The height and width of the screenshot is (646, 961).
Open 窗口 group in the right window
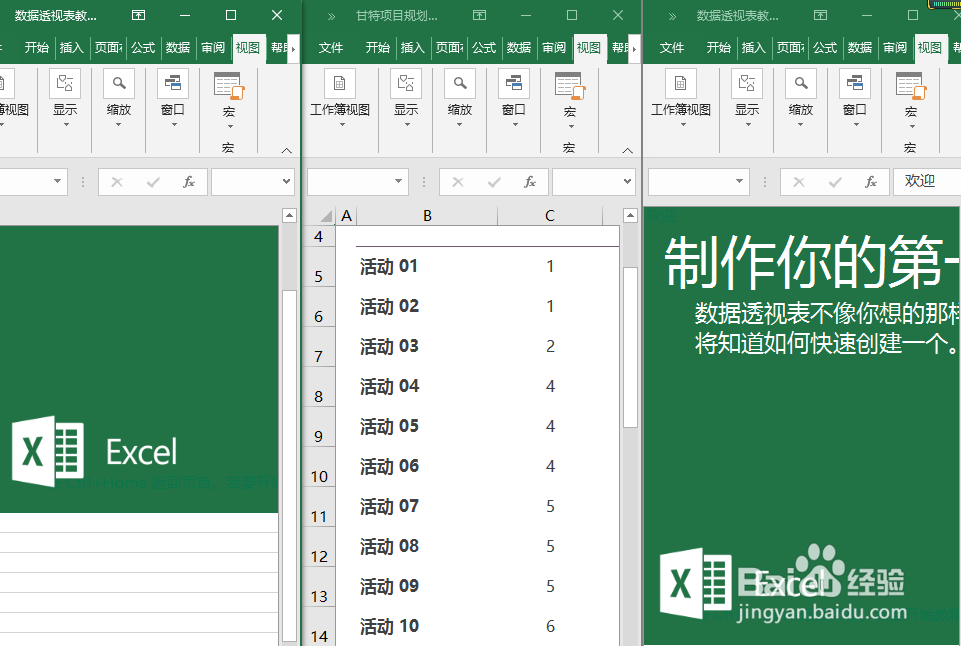click(855, 99)
